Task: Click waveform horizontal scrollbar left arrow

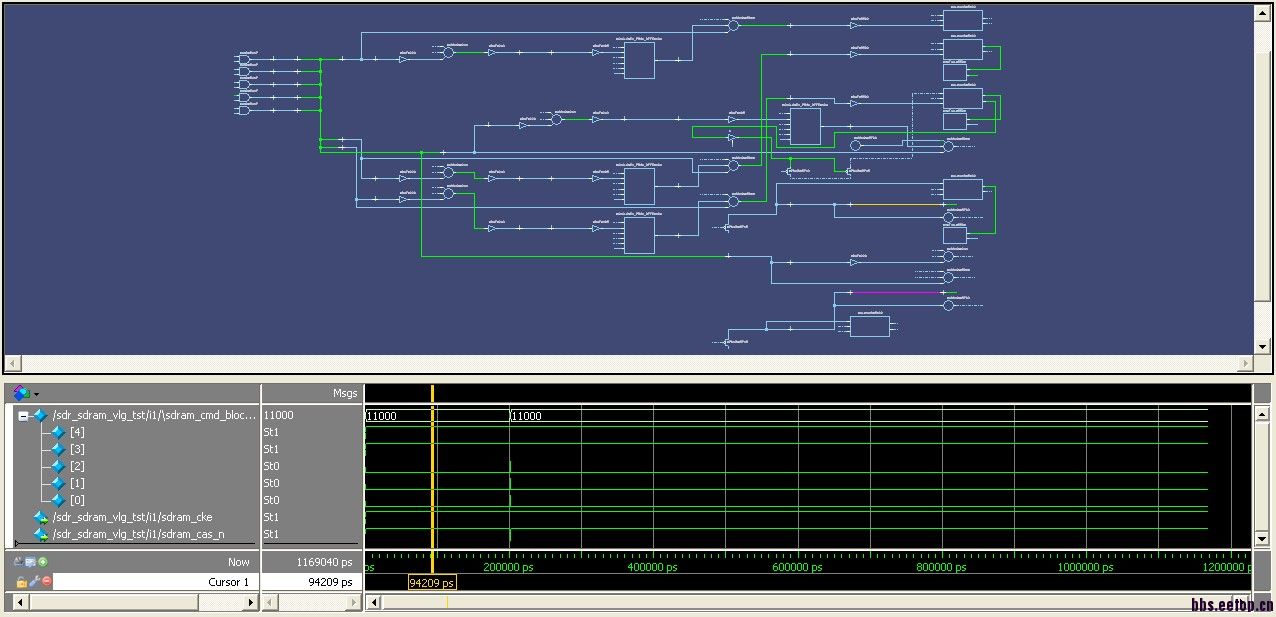Action: [x=374, y=602]
